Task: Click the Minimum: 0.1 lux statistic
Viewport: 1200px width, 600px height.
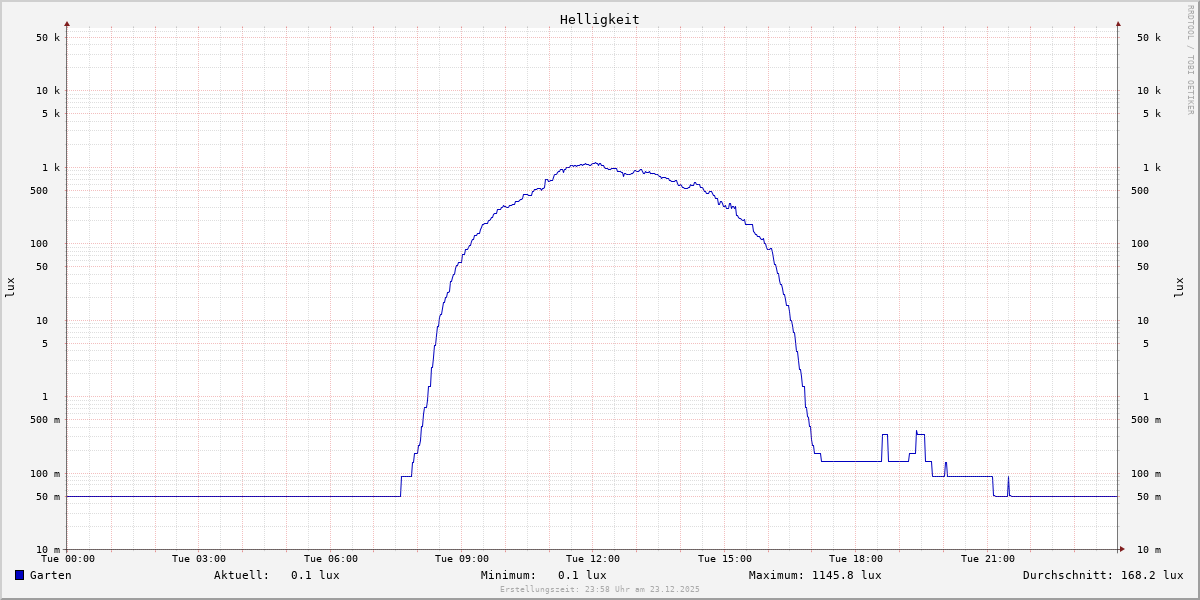Action: [x=543, y=575]
